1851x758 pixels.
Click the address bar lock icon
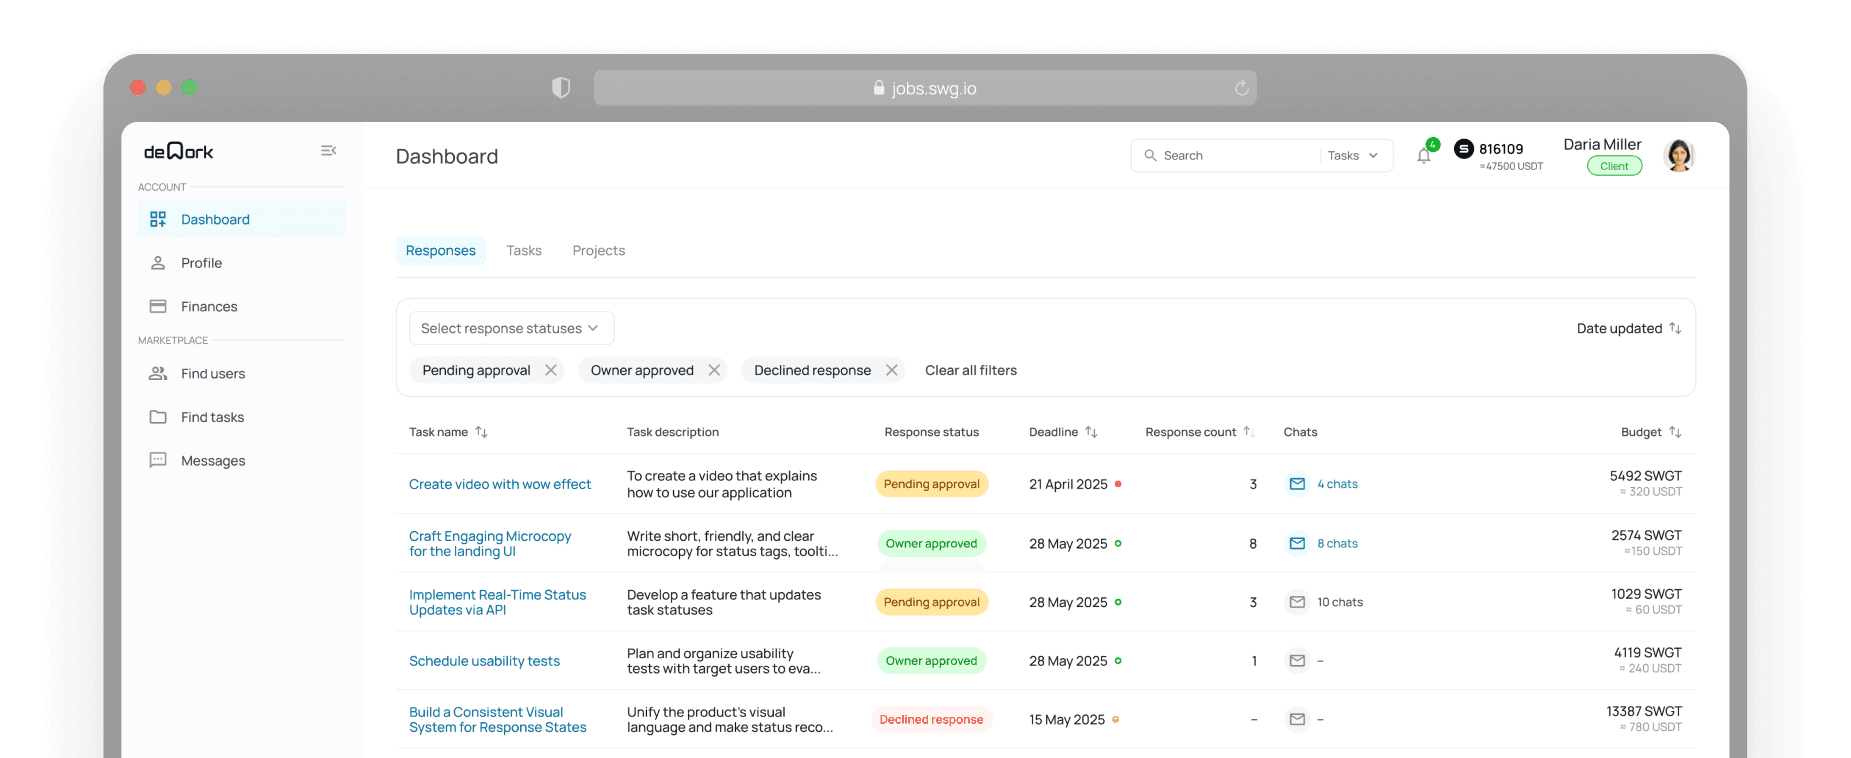(879, 88)
